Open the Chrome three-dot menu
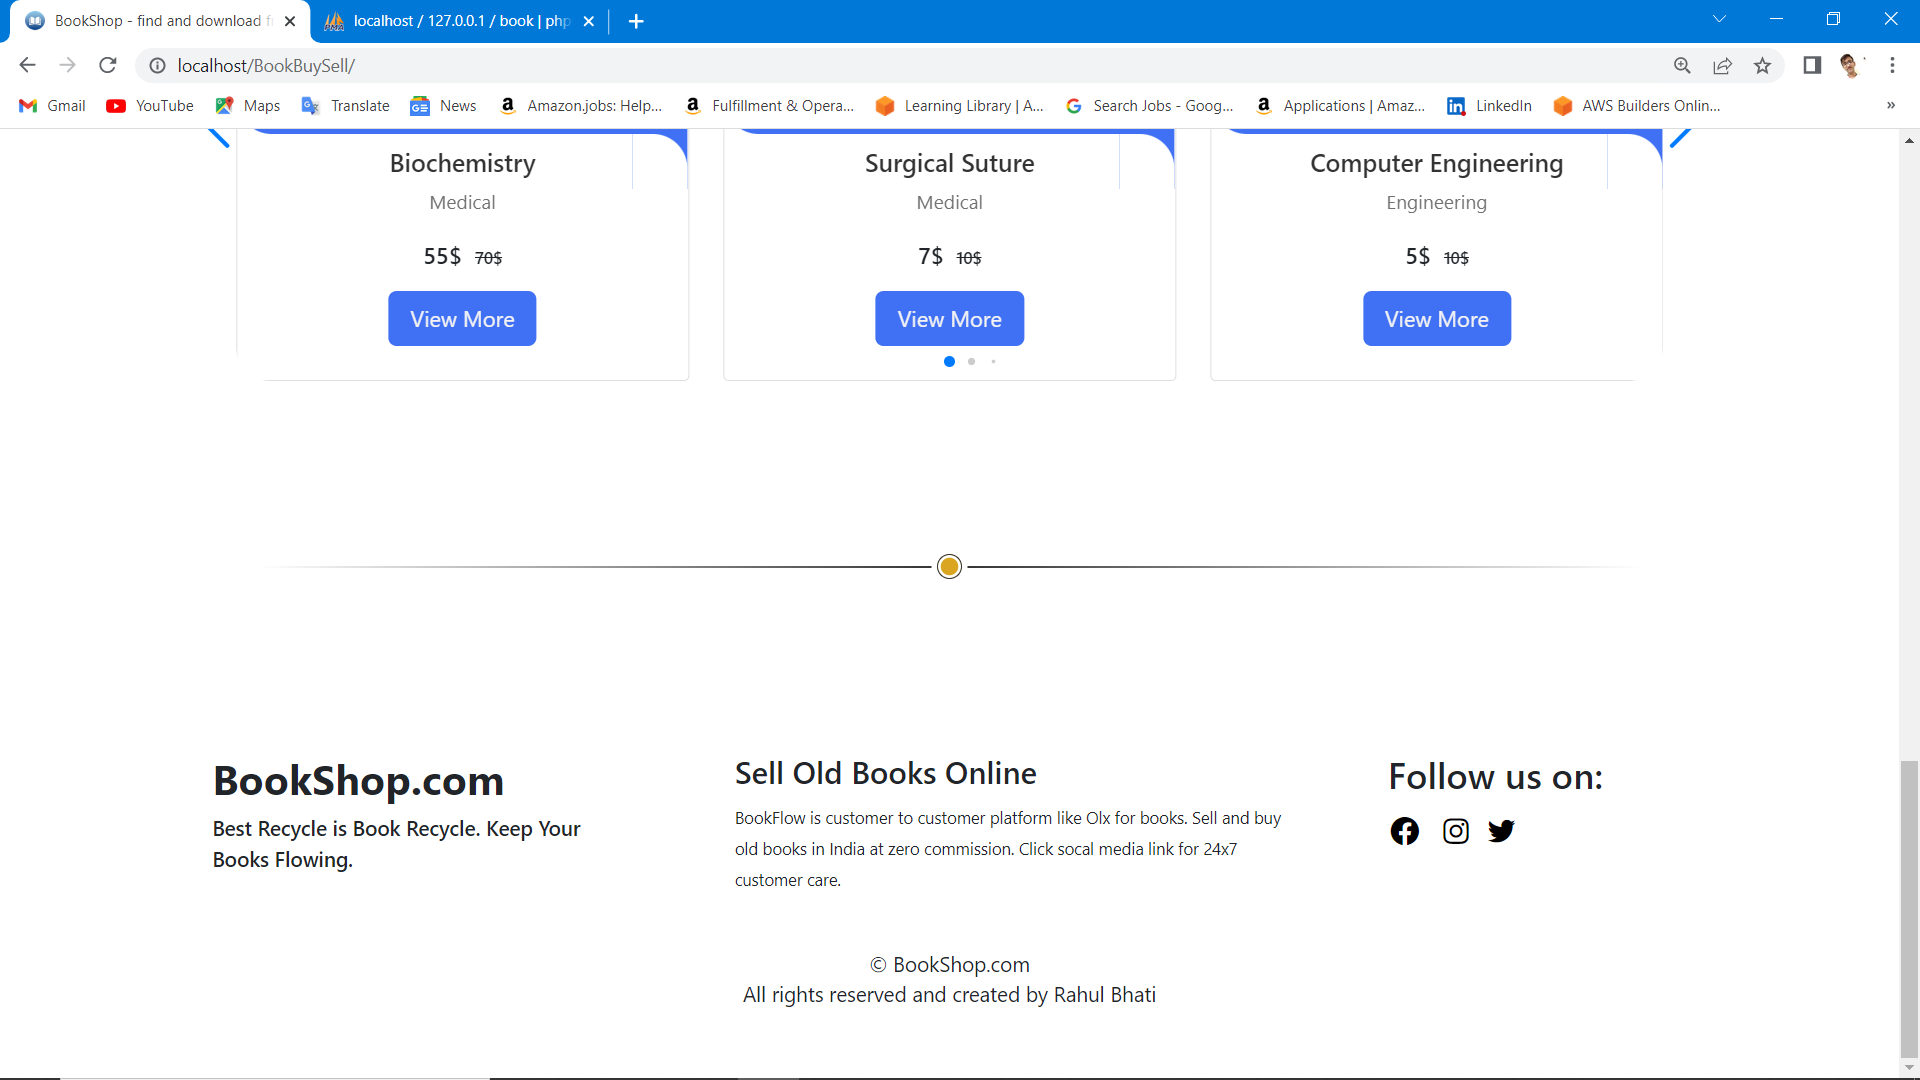This screenshot has width=1920, height=1080. tap(1892, 66)
